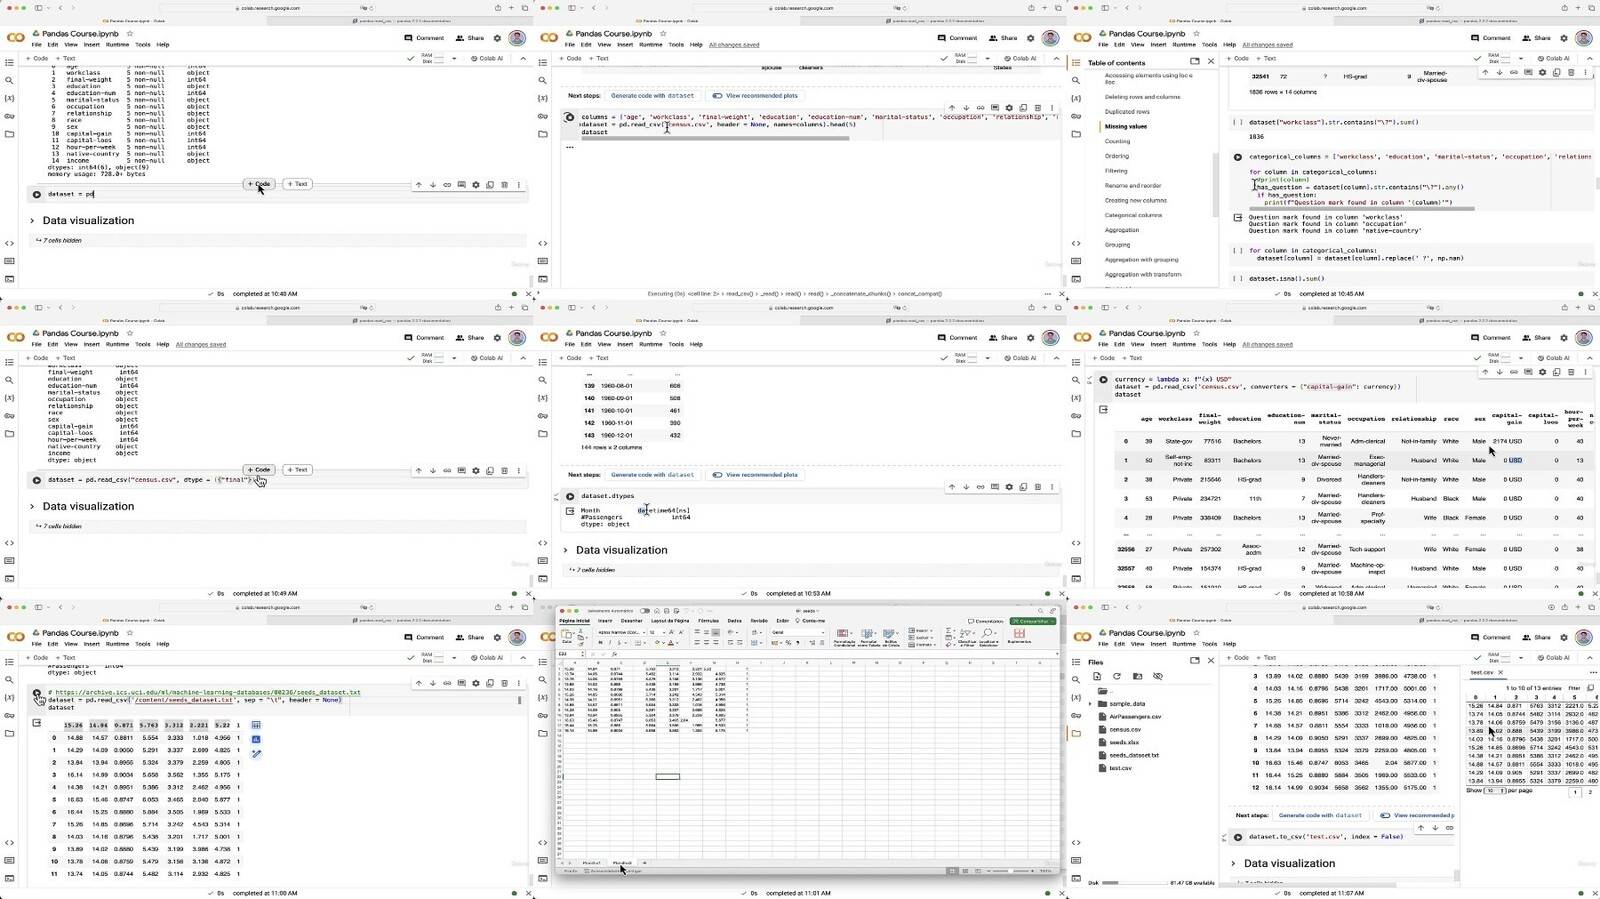The image size is (1600, 899).
Task: Open seeds_dataset.txt in the Files panel
Action: [1134, 755]
